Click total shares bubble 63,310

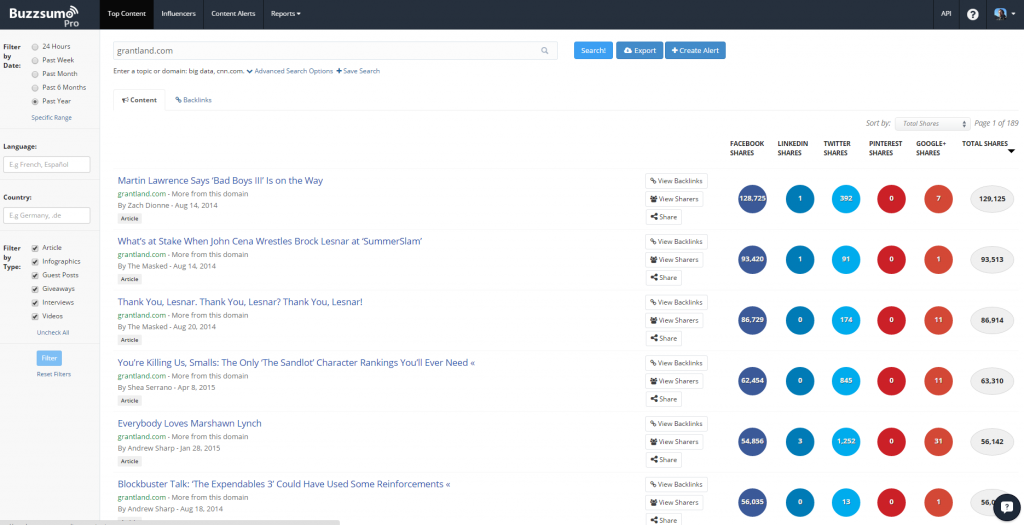993,381
